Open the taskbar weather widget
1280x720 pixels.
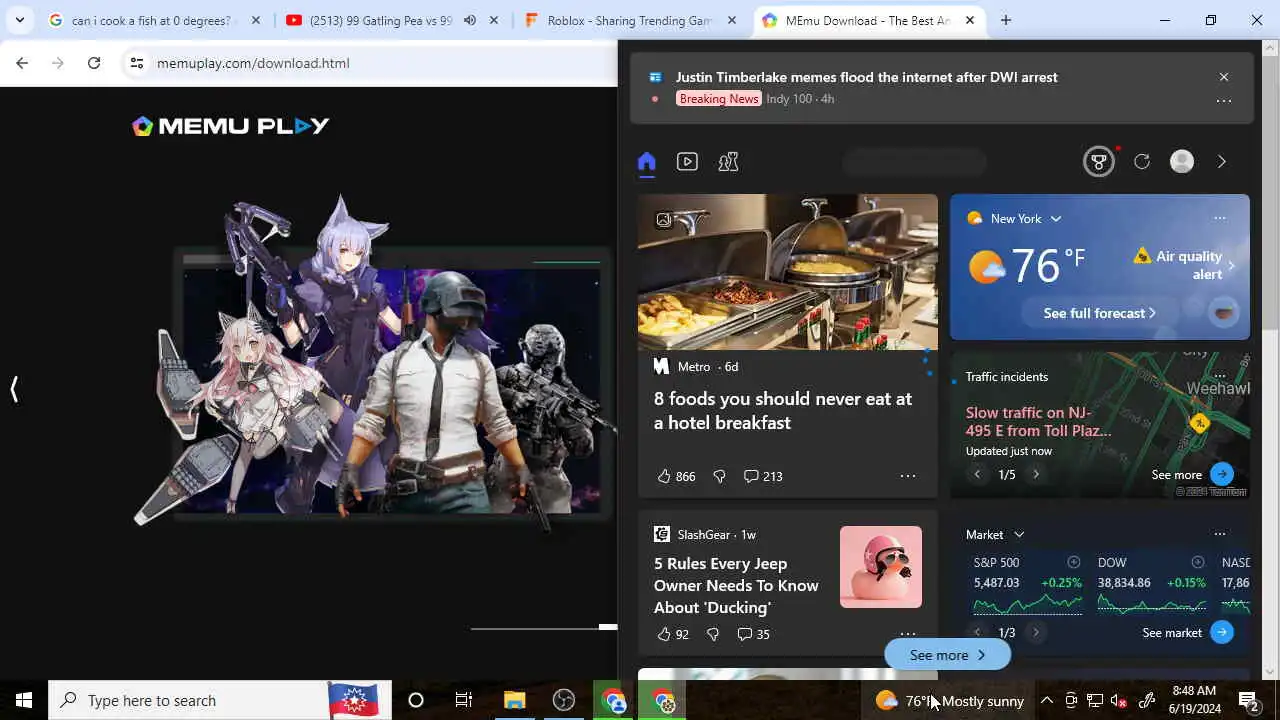[950, 700]
